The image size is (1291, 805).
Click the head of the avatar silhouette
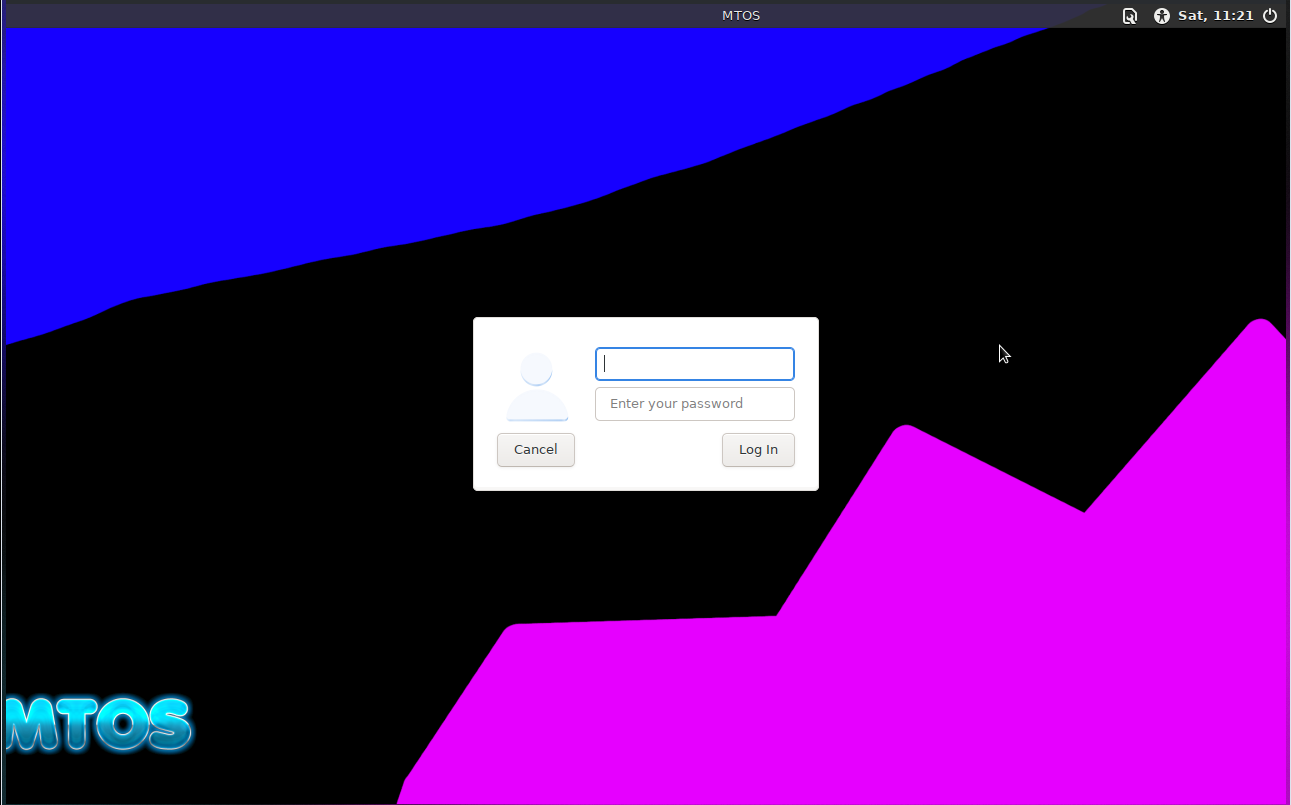point(537,370)
